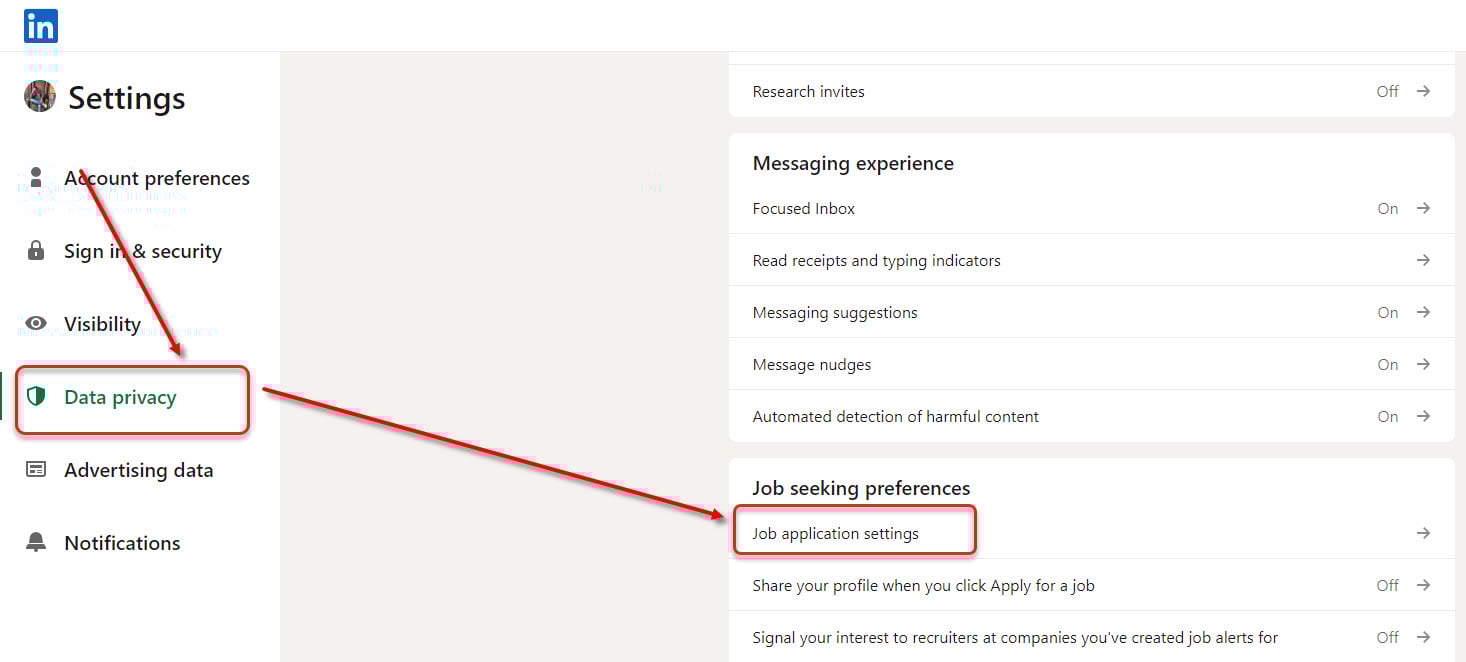Viewport: 1466px width, 662px height.
Task: Expand the Read receipts and typing indicators setting
Action: pyautogui.click(x=1423, y=260)
